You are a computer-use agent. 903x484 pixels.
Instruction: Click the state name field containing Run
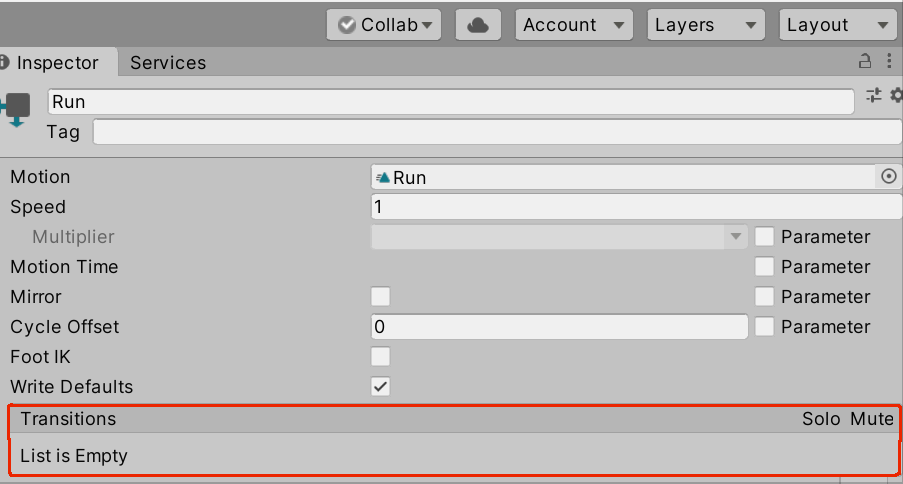tap(450, 102)
